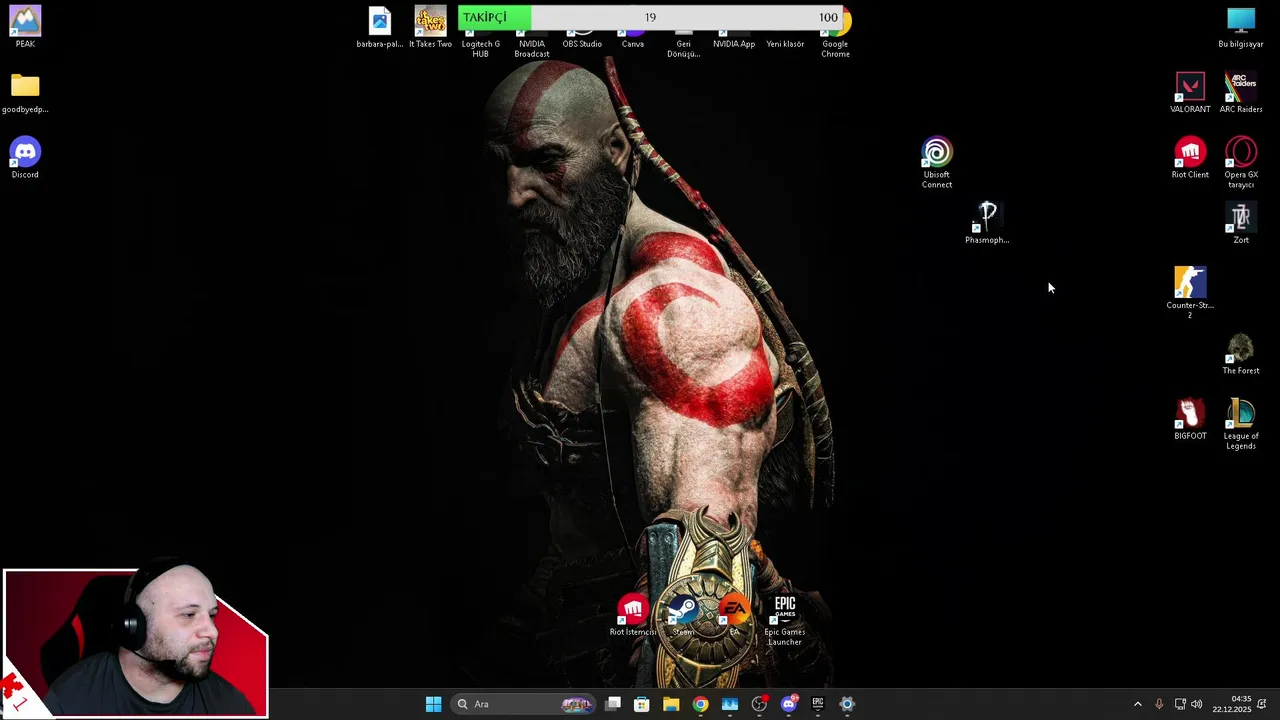Image resolution: width=1280 pixels, height=720 pixels.
Task: Select the Phasmophobia desktop shortcut
Action: coord(987,223)
